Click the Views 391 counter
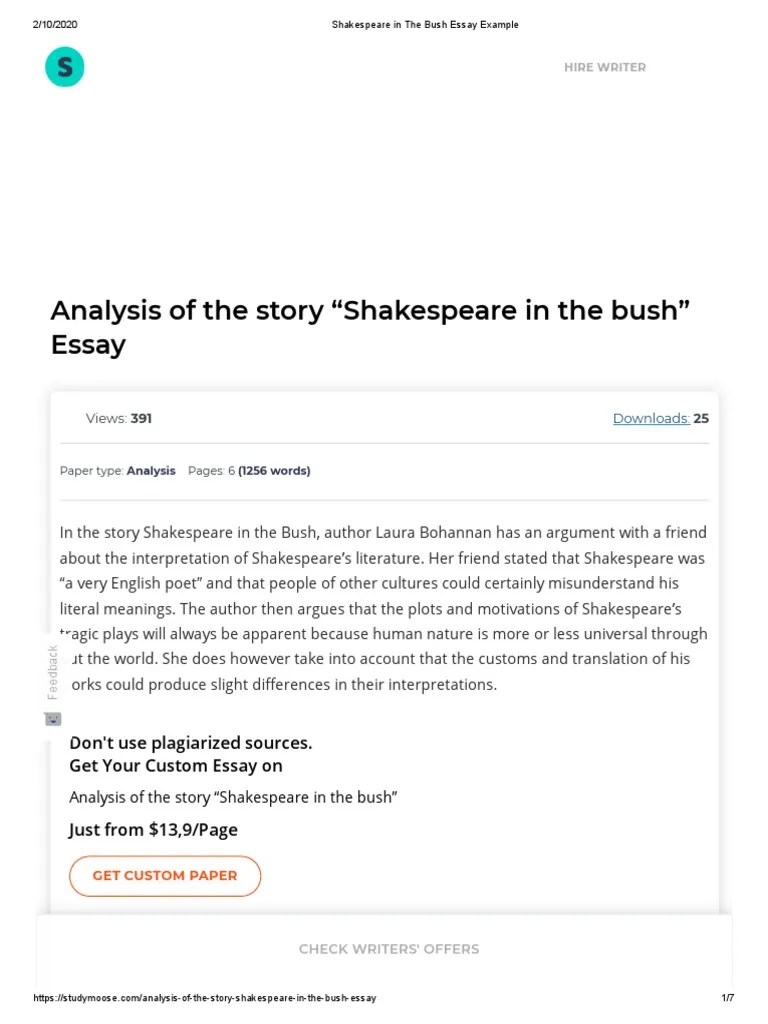Screen dimensions: 768x1024 click(118, 418)
